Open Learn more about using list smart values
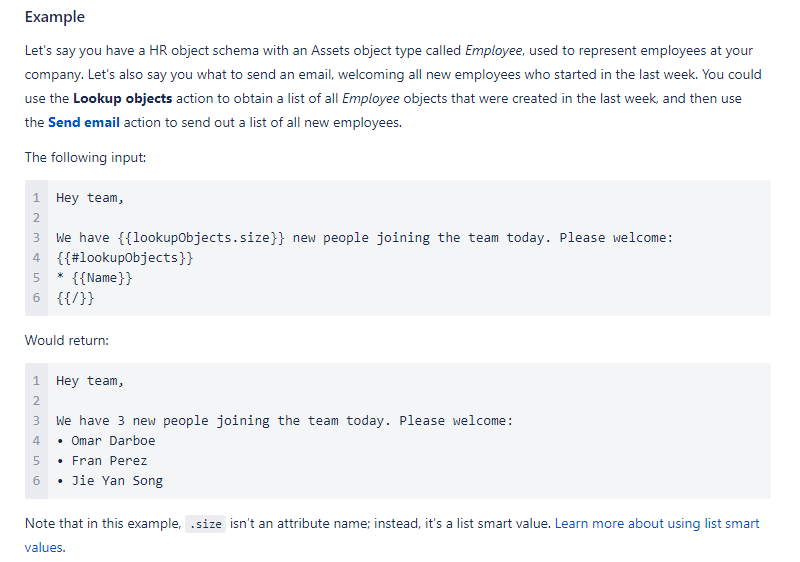This screenshot has width=800, height=562. coord(657,524)
